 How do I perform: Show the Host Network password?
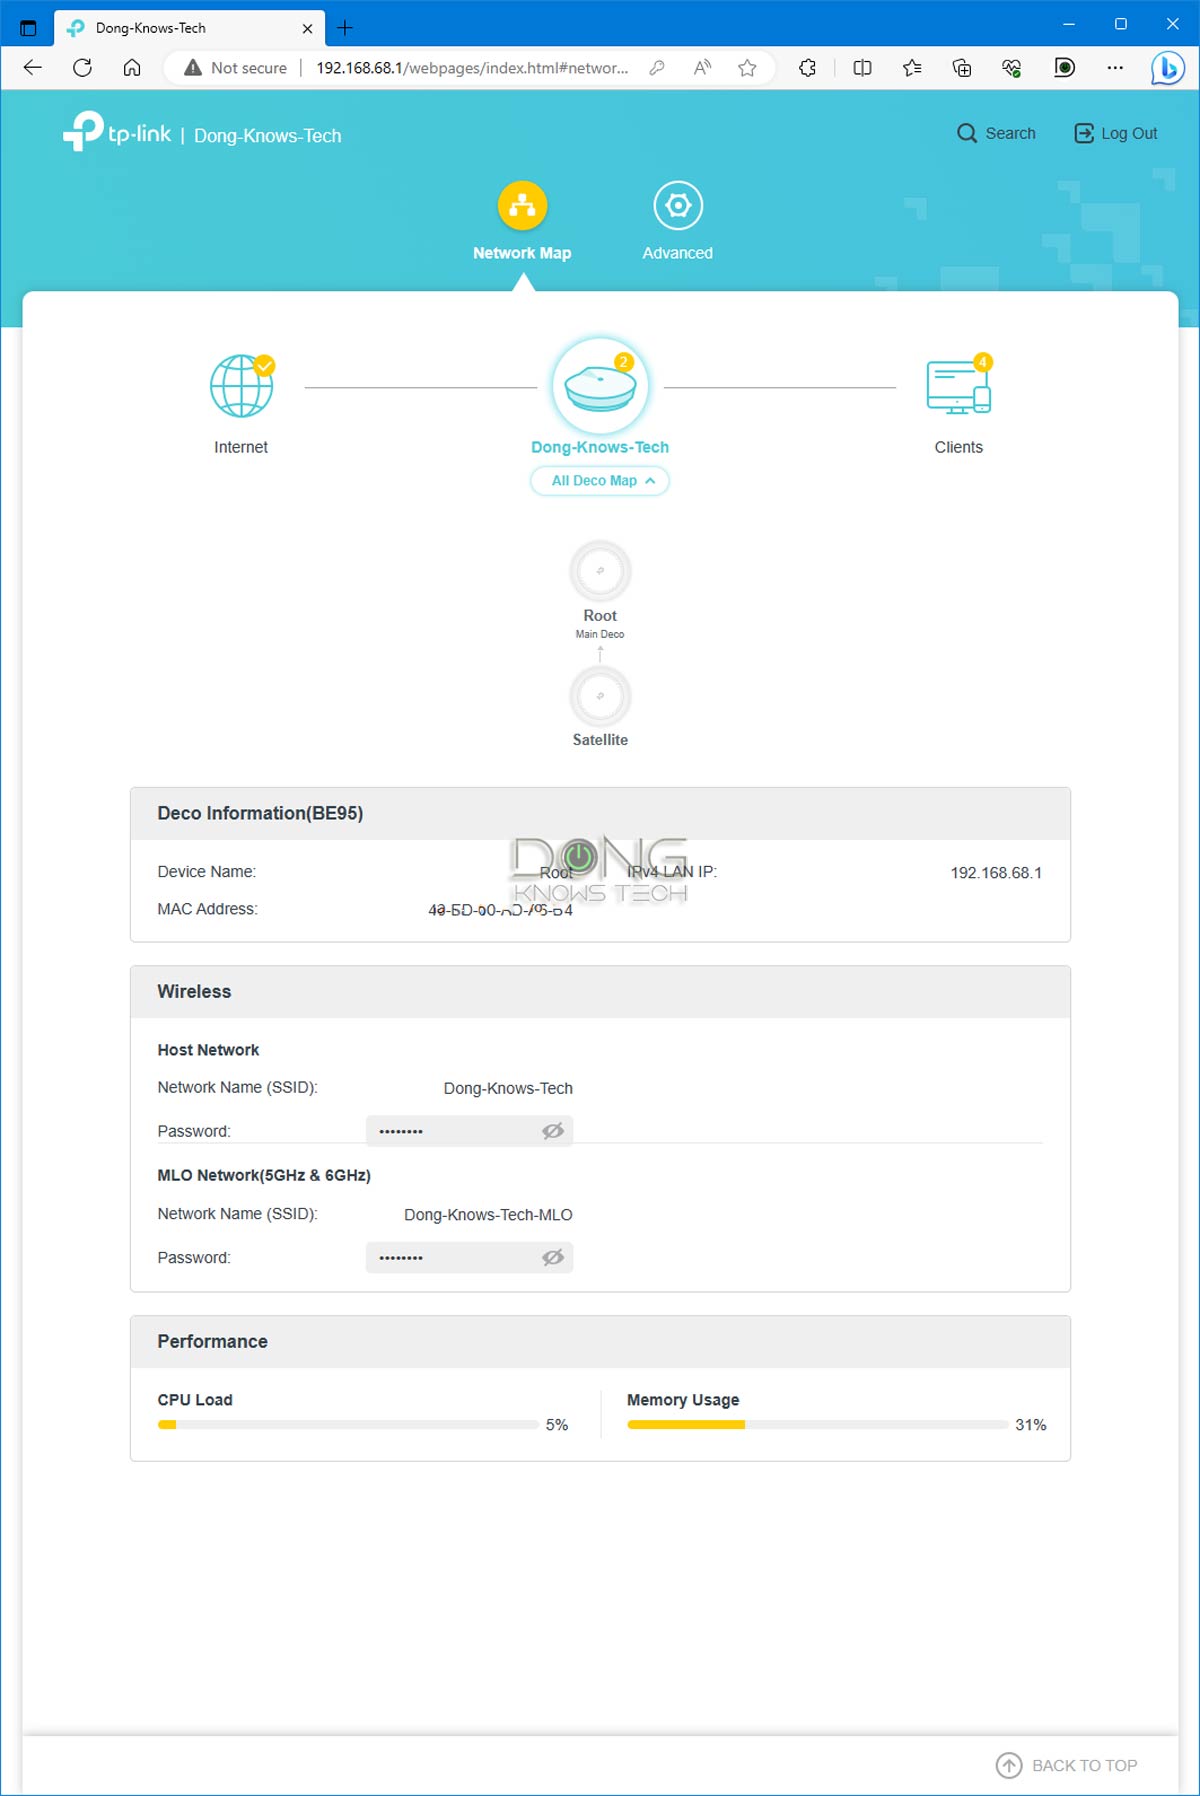553,1131
